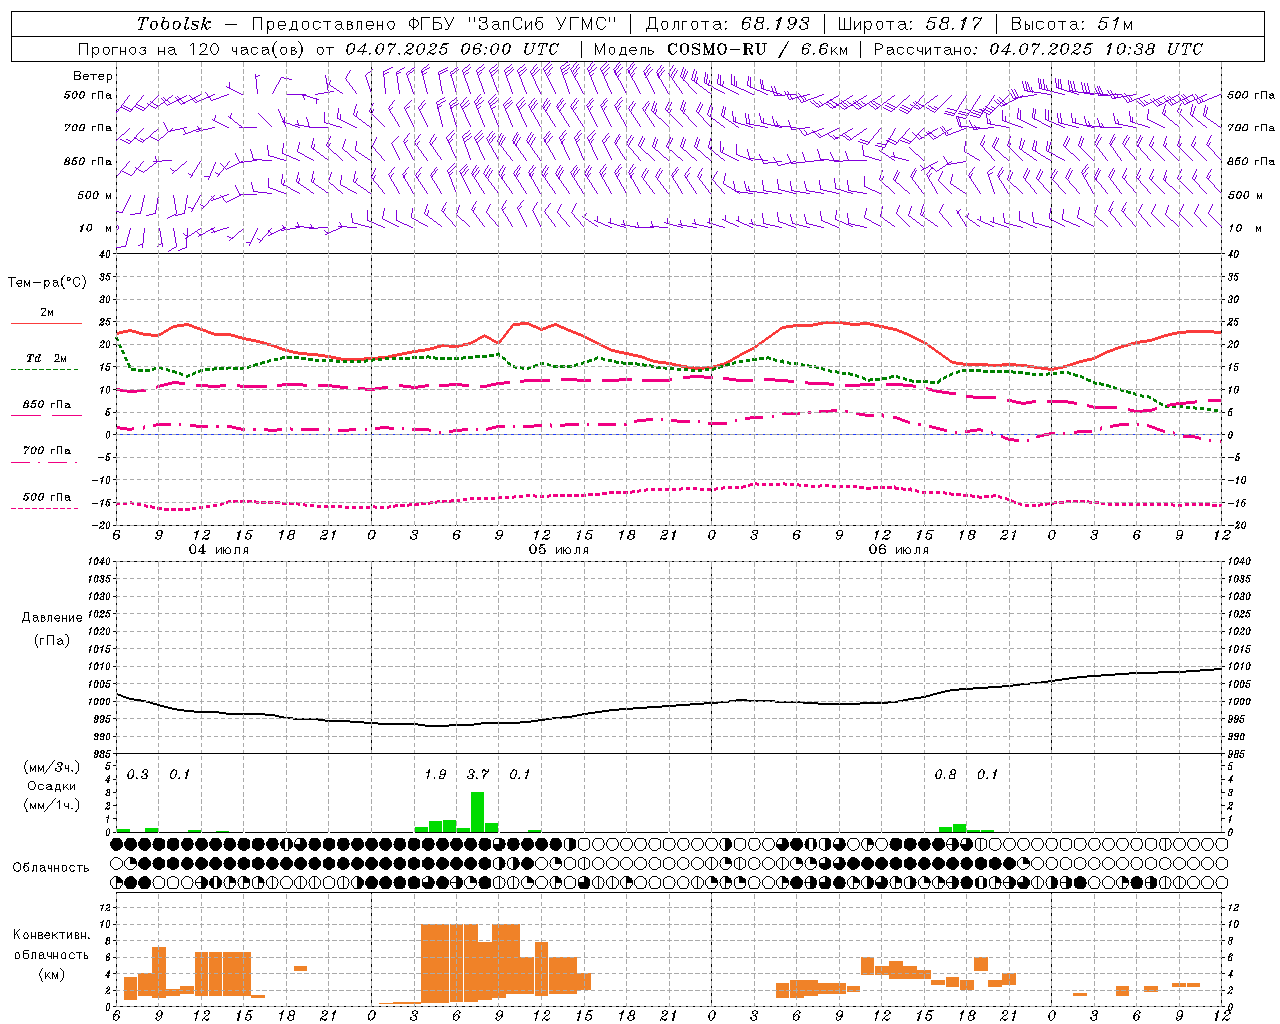Click the "Модель COSMO-RU / 6.6км" label

pos(720,49)
